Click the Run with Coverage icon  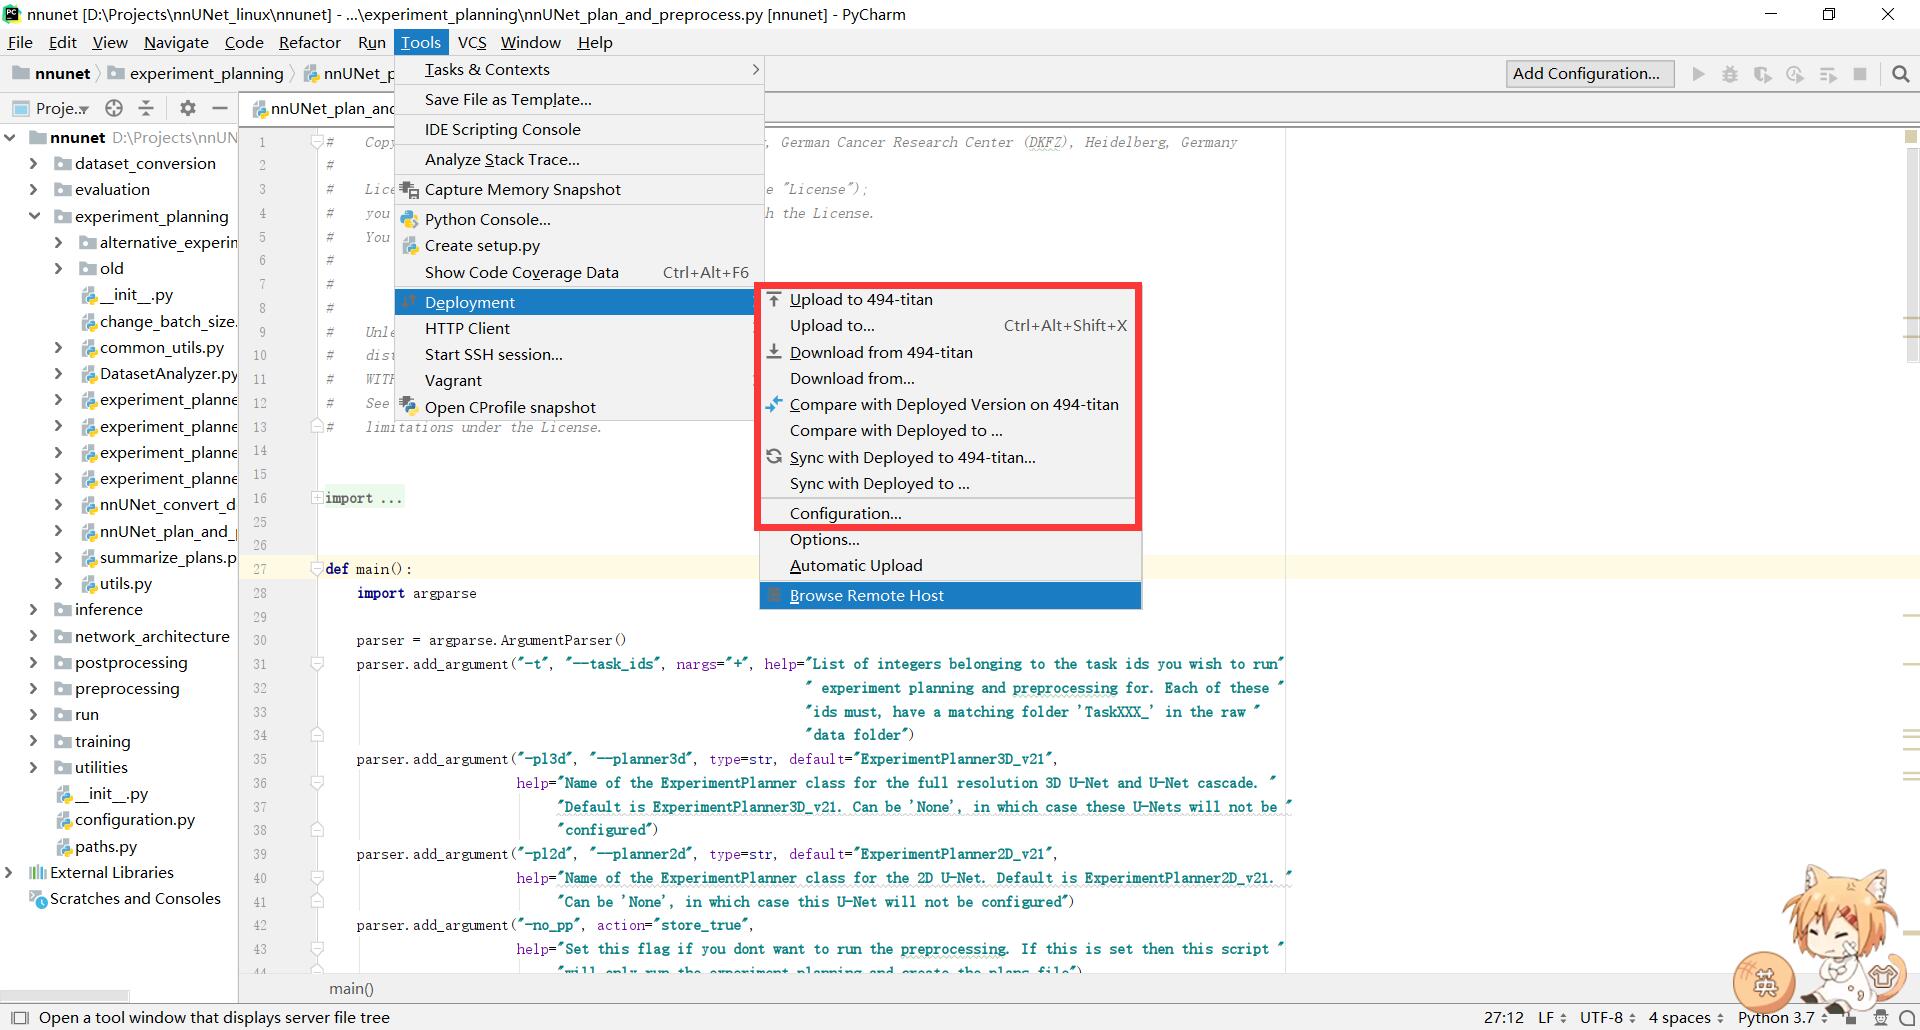1762,73
